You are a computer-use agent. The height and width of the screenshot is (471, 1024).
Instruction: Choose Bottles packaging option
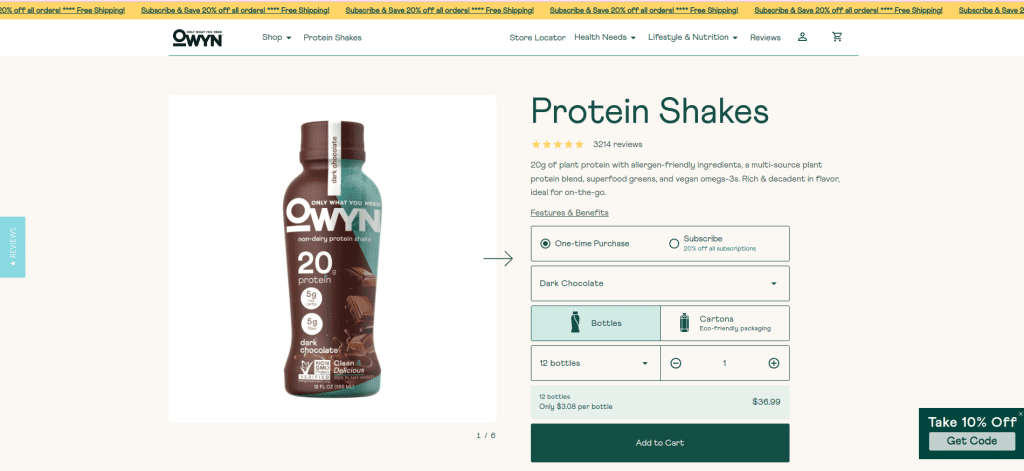[596, 323]
